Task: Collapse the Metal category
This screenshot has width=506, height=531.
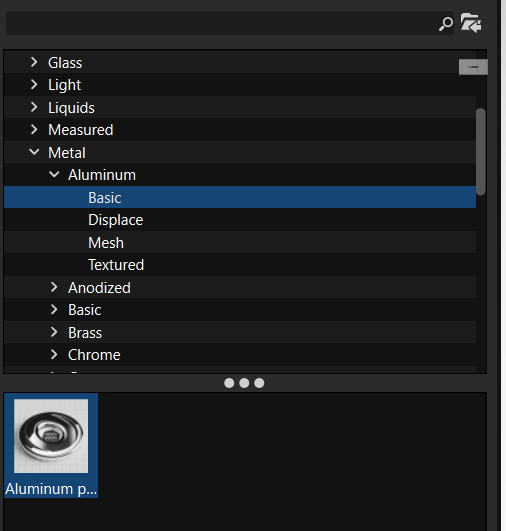Action: pyautogui.click(x=34, y=152)
